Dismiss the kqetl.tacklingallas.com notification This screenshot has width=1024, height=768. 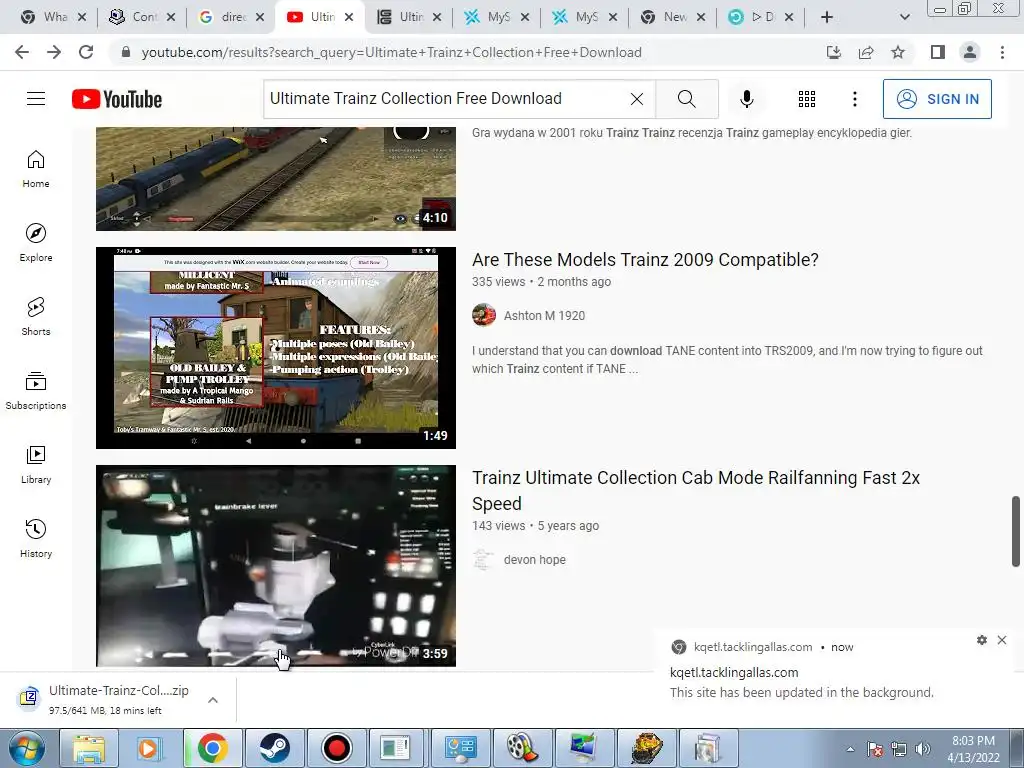1002,640
